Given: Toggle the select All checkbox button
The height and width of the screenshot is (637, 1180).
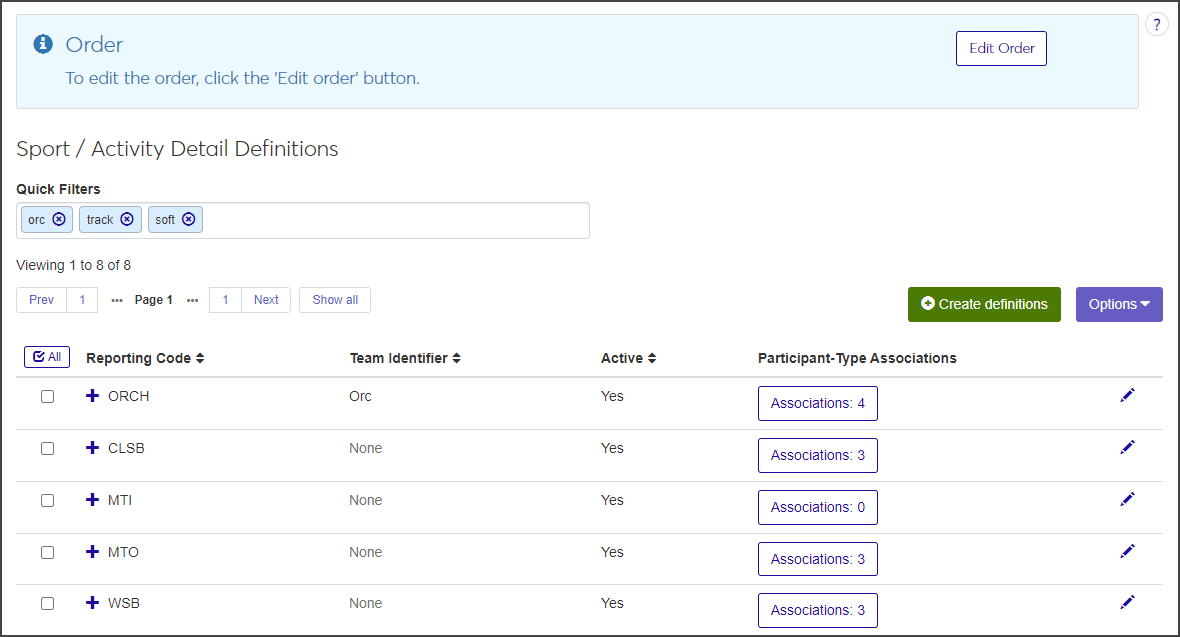Looking at the screenshot, I should pos(47,357).
